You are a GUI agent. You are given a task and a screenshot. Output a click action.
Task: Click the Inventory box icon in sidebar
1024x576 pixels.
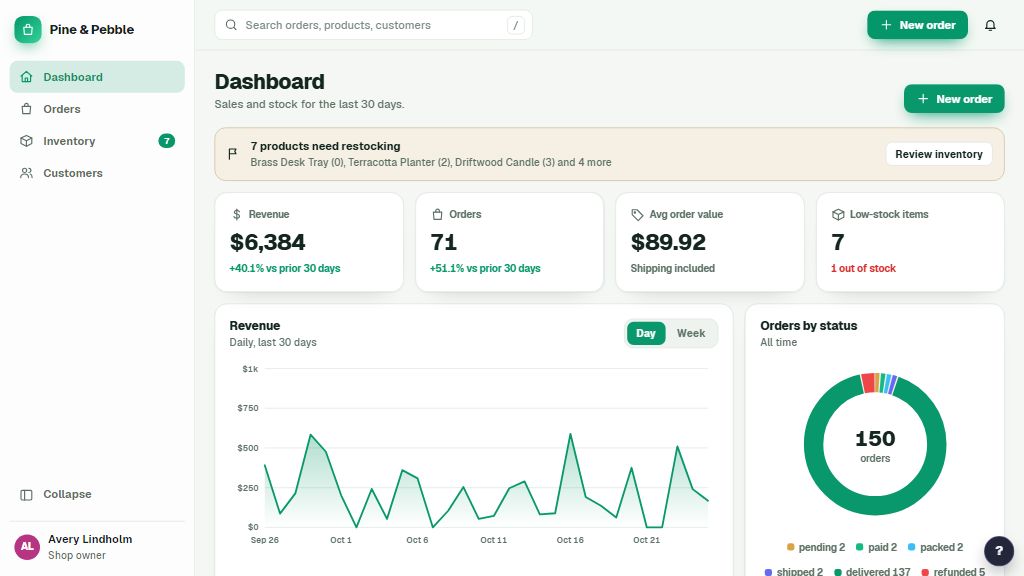[26, 141]
